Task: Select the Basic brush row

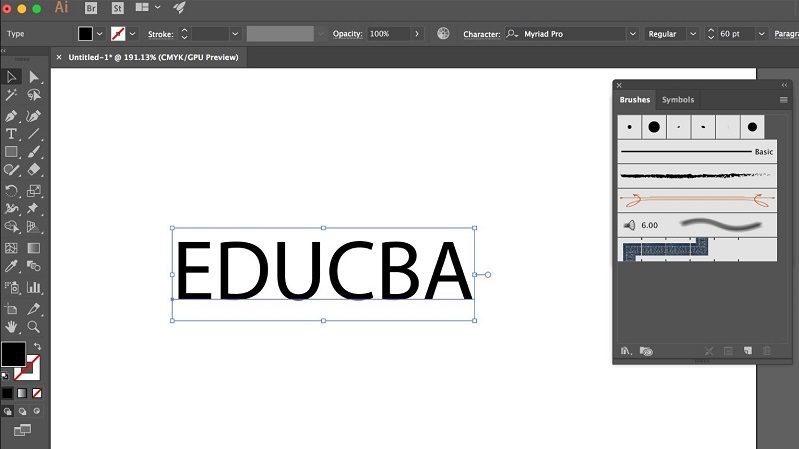Action: pos(697,152)
